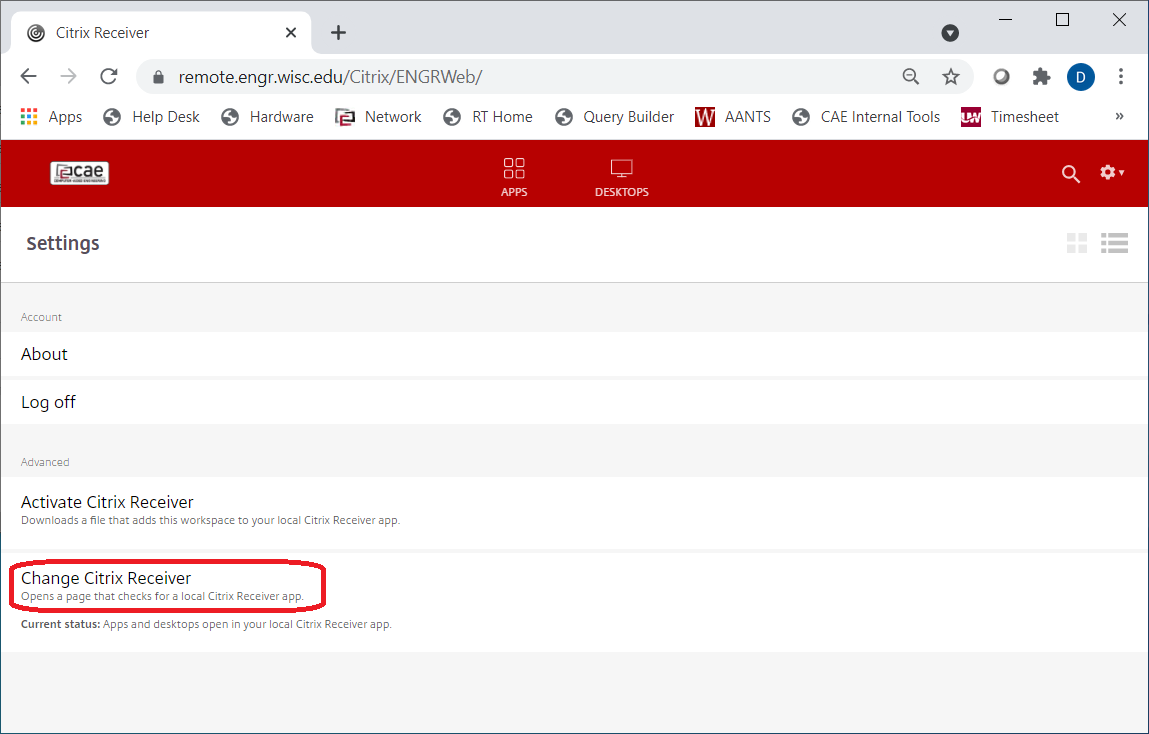Select the Log off option
Screen dimensions: 1149x734
click(x=574, y=402)
